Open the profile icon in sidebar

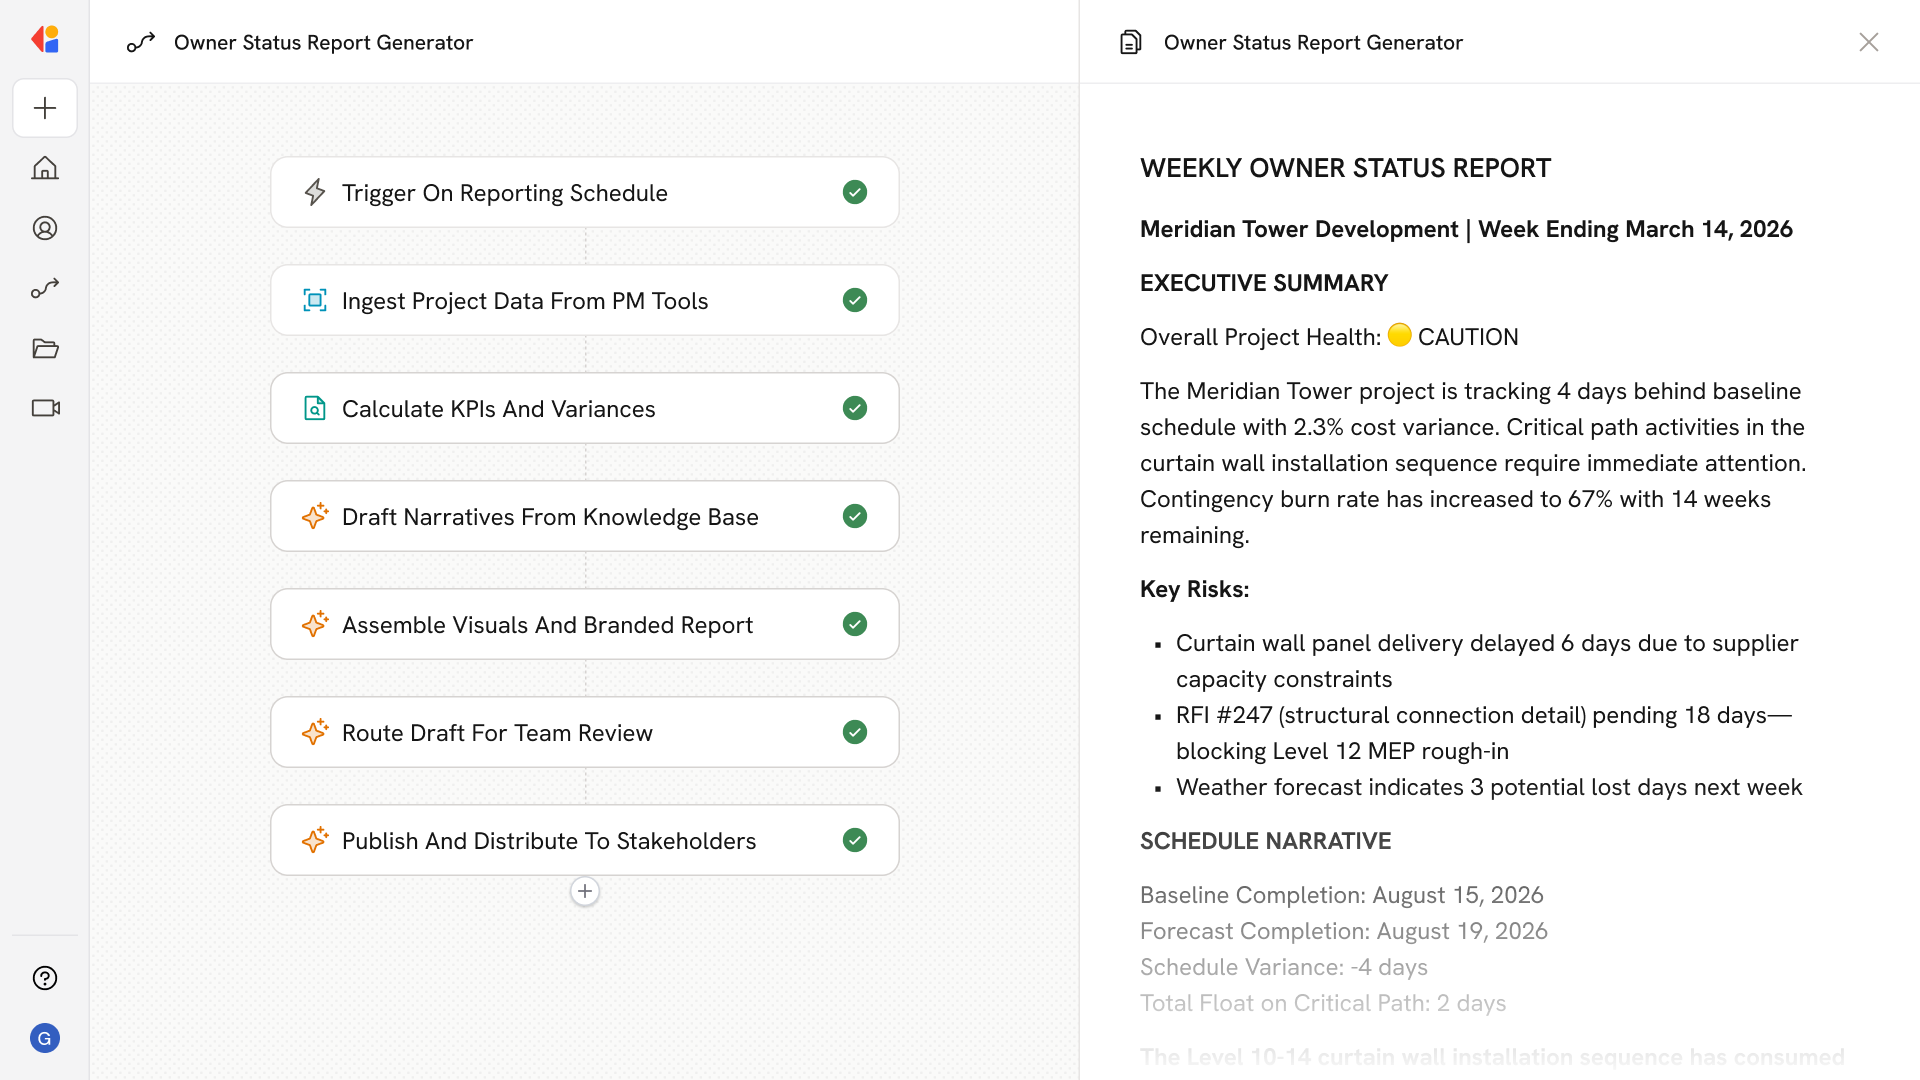coord(45,228)
